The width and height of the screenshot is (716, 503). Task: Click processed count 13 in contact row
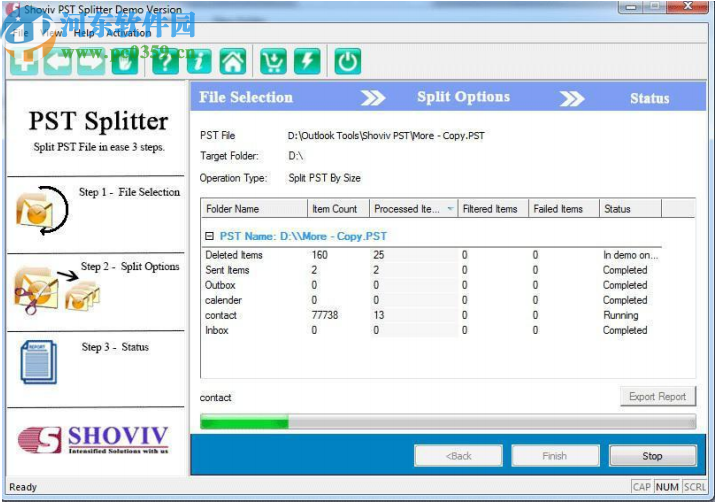click(x=379, y=315)
